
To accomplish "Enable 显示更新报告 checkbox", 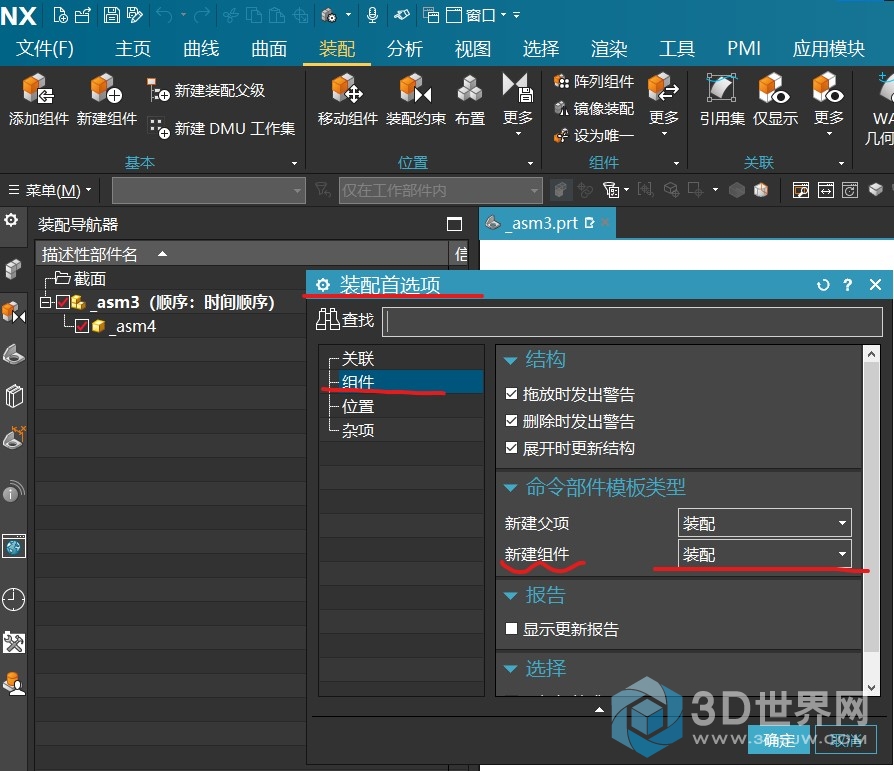I will [x=511, y=628].
